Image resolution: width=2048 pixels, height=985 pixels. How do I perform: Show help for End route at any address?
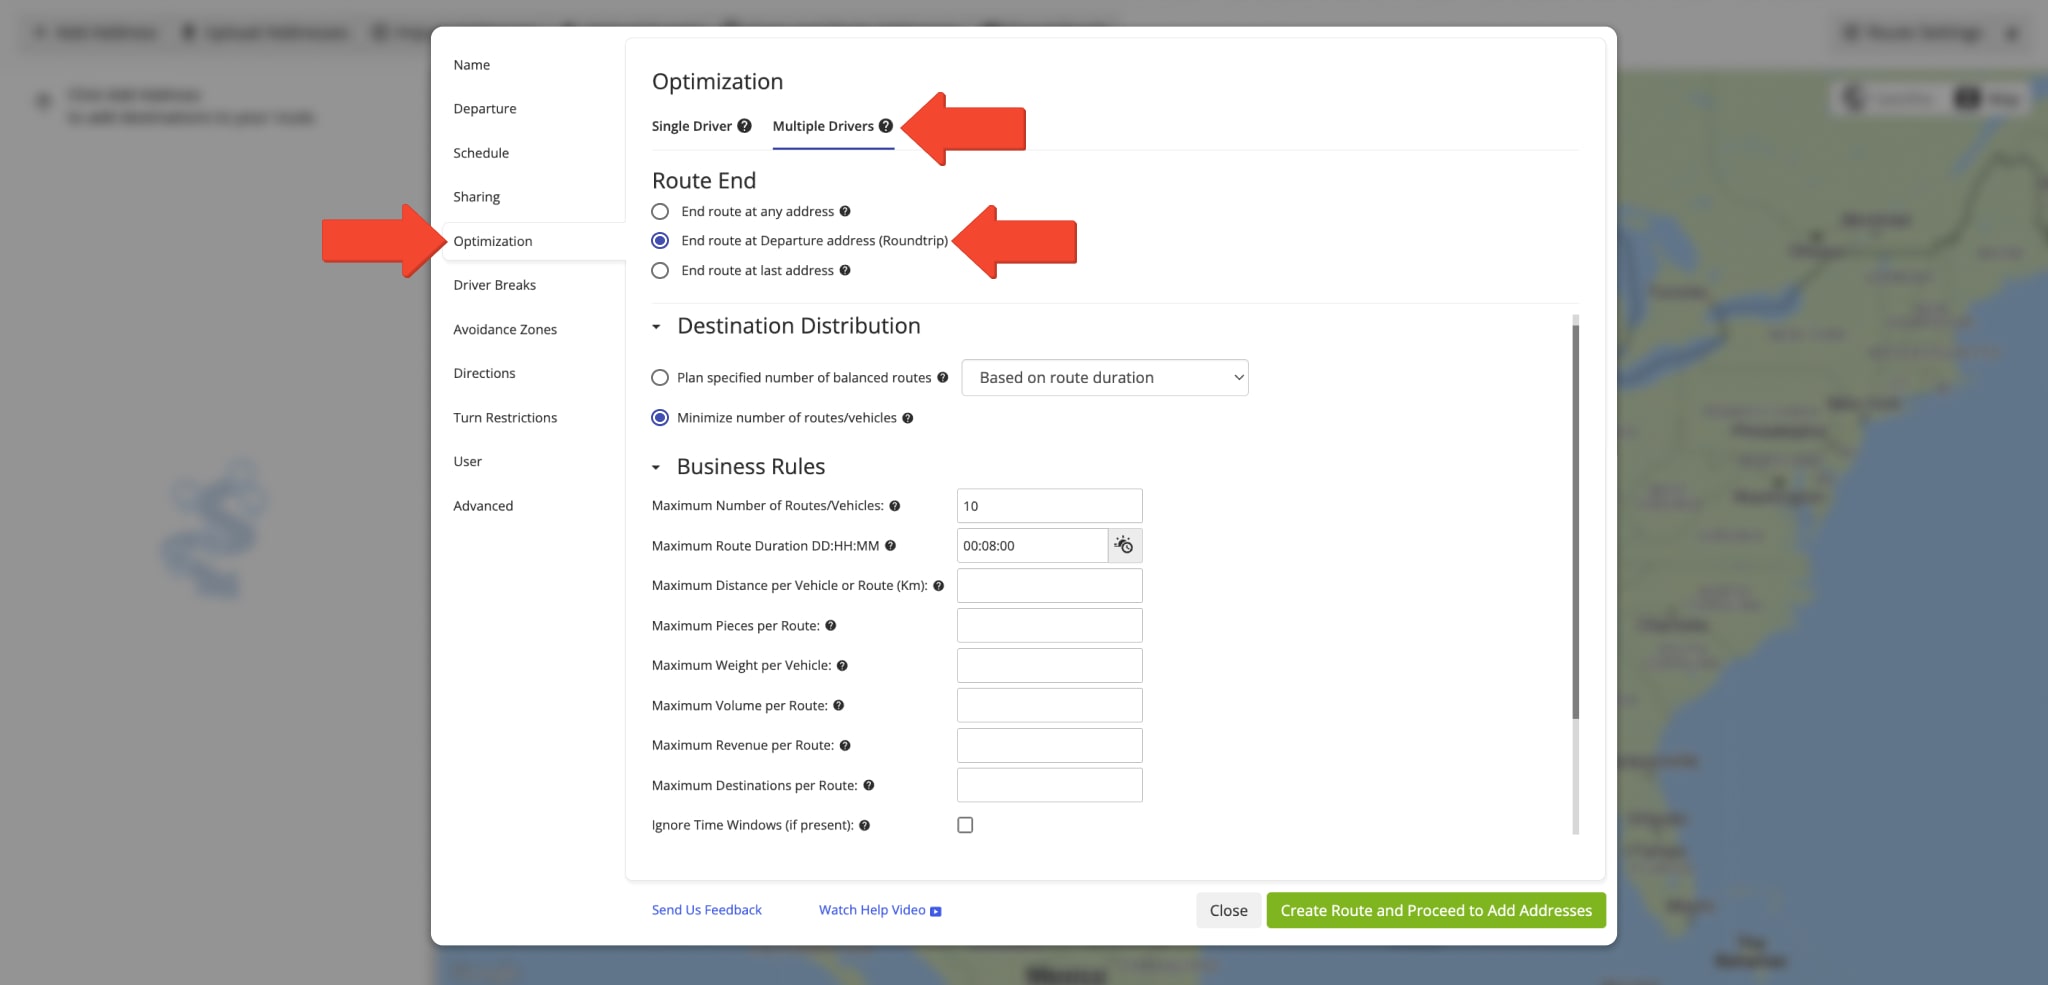(845, 211)
